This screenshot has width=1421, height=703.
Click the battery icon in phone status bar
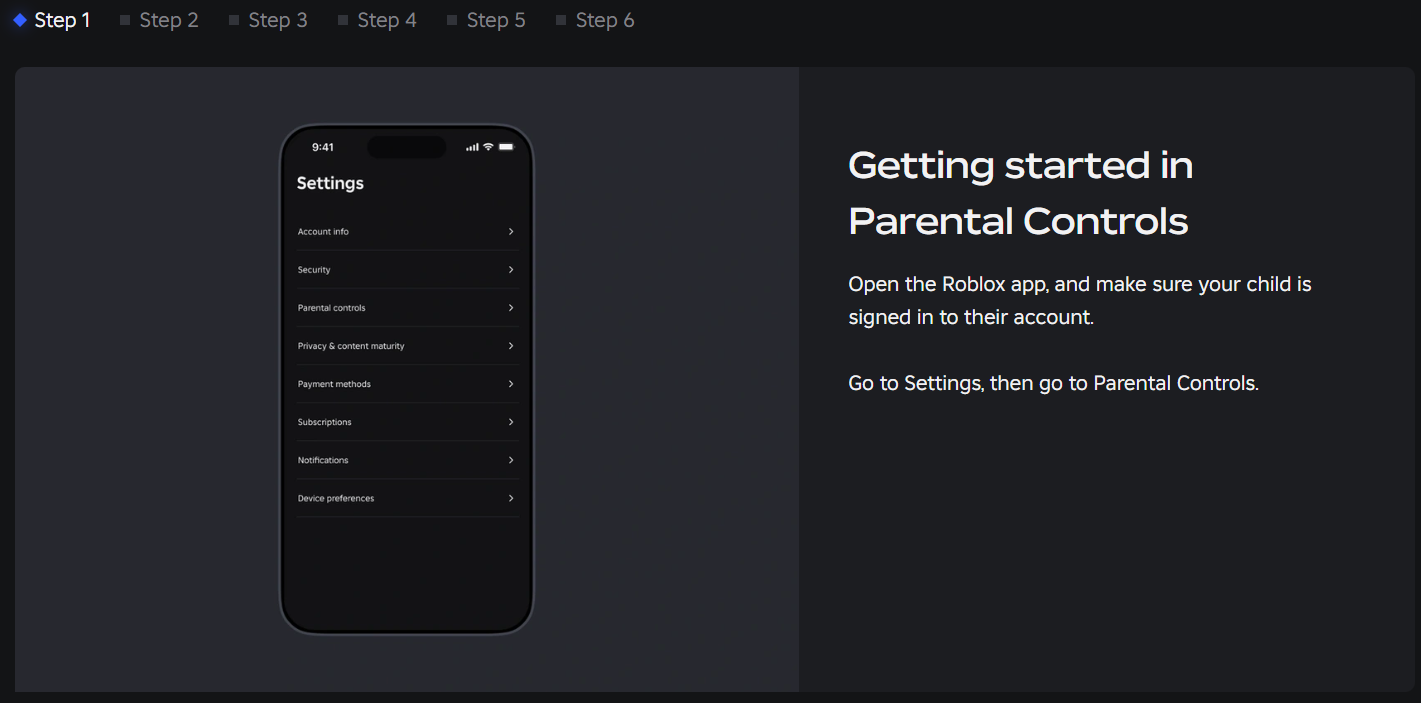506,147
